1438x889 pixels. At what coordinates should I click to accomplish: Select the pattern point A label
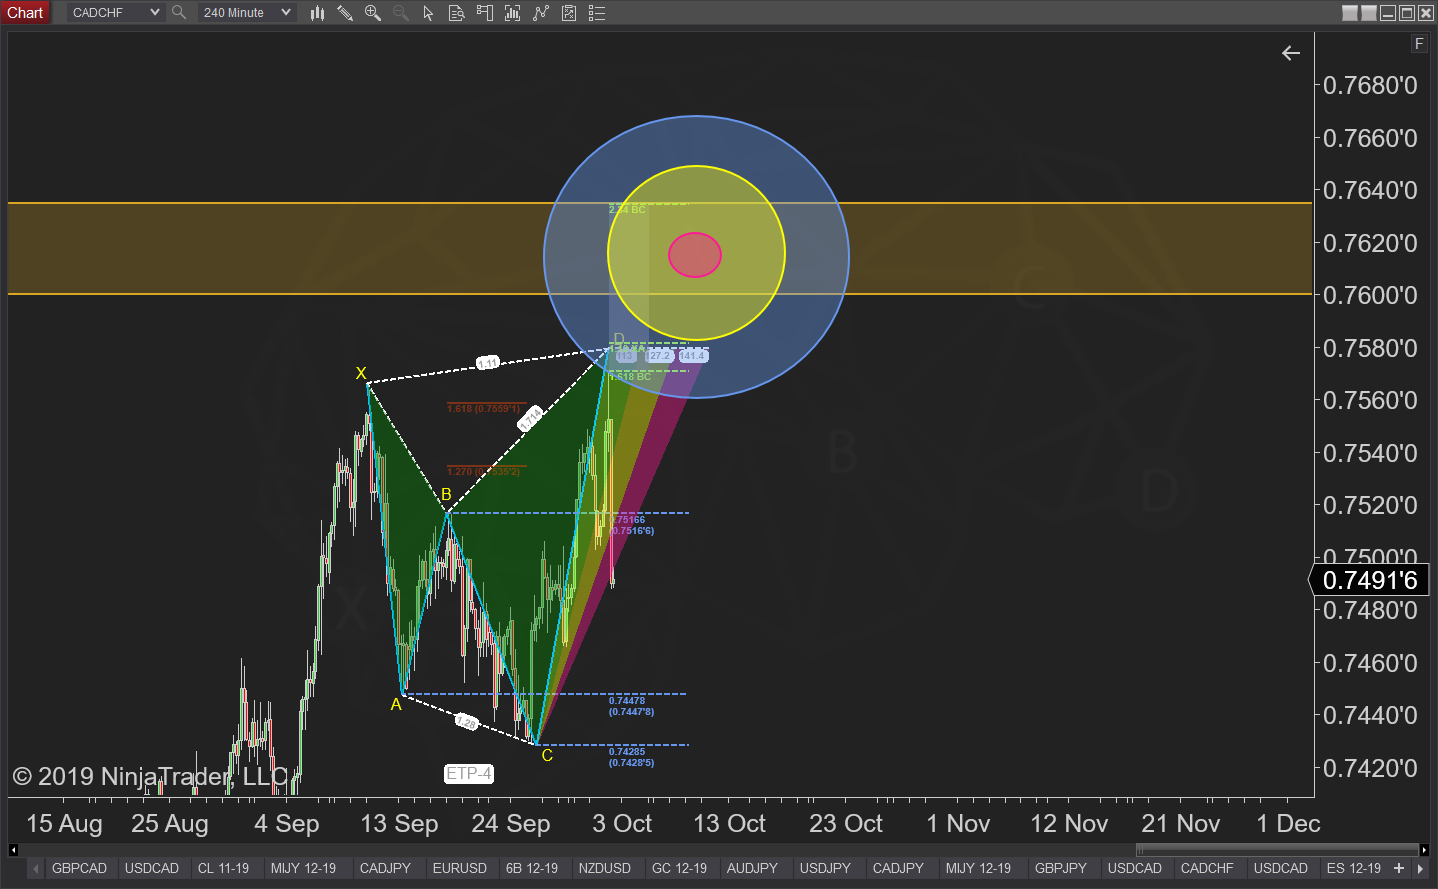coord(396,704)
